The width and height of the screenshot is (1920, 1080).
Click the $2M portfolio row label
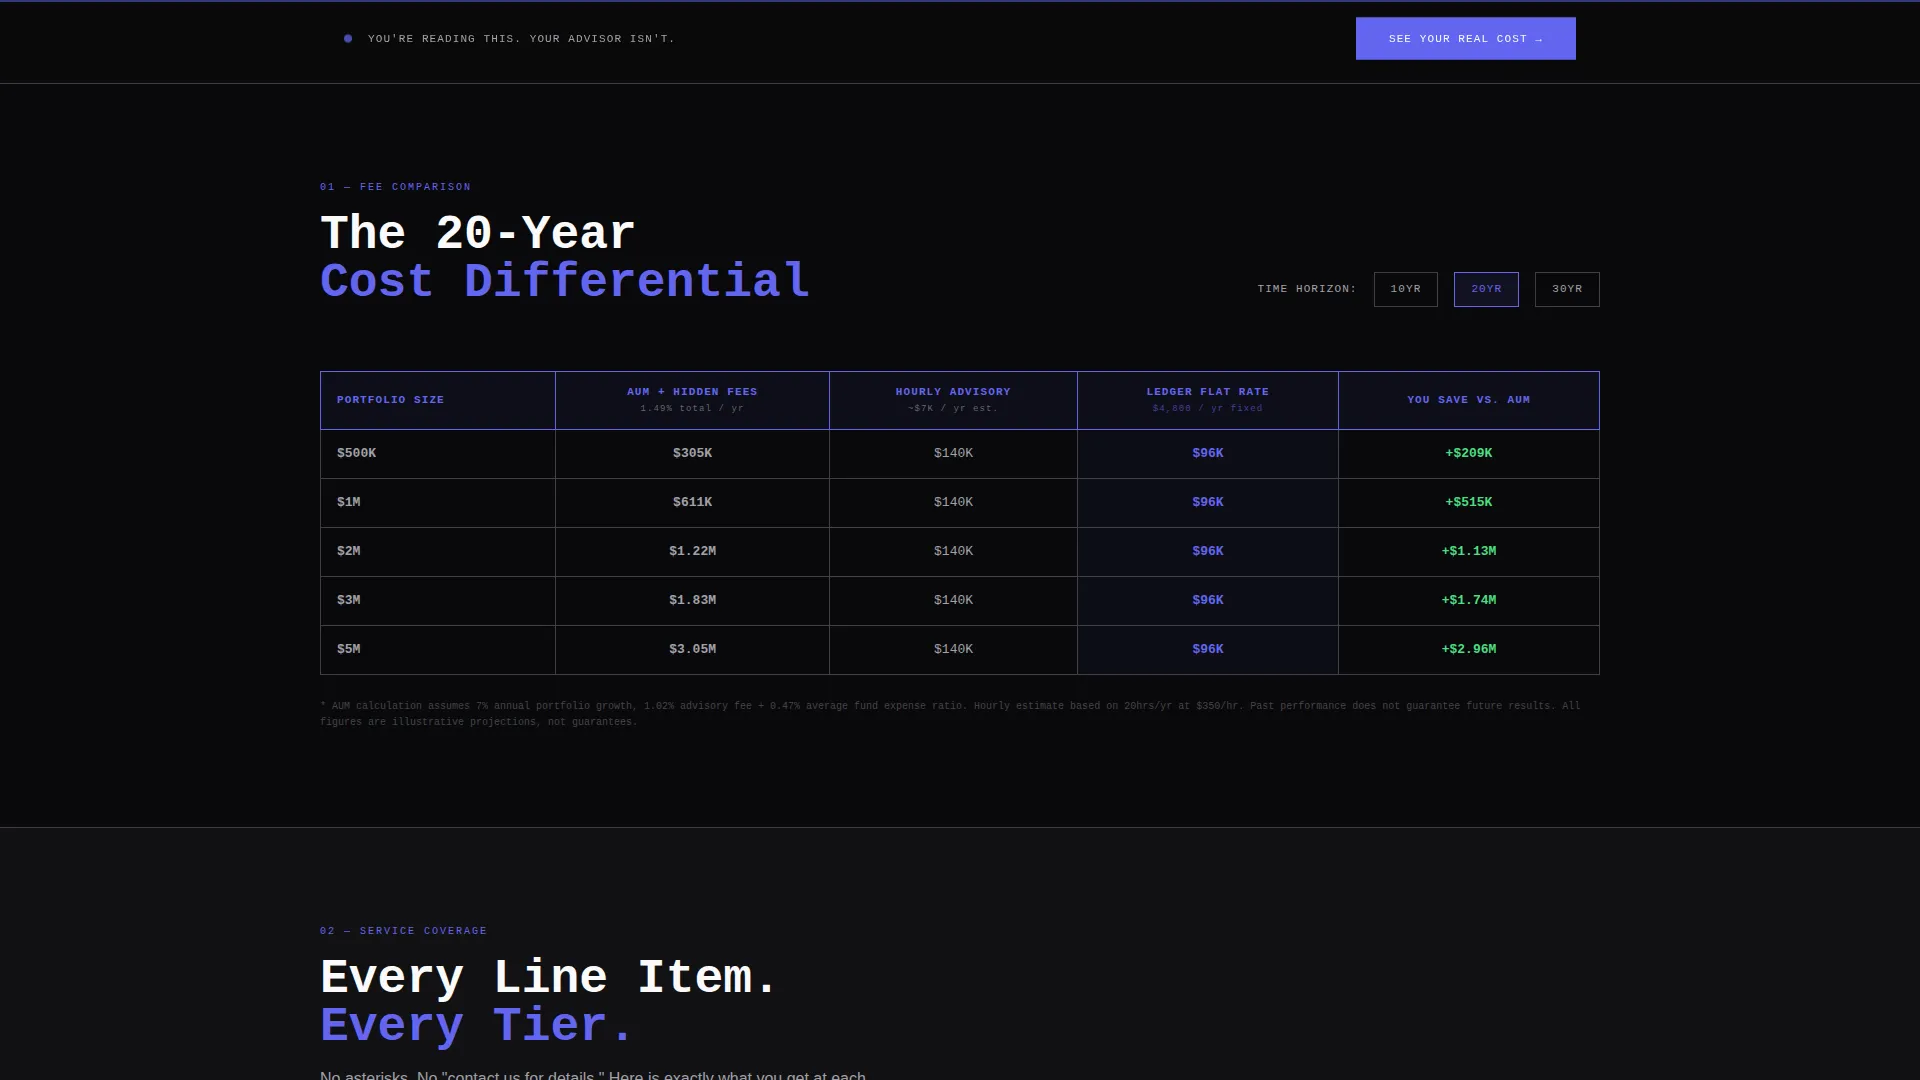click(349, 551)
